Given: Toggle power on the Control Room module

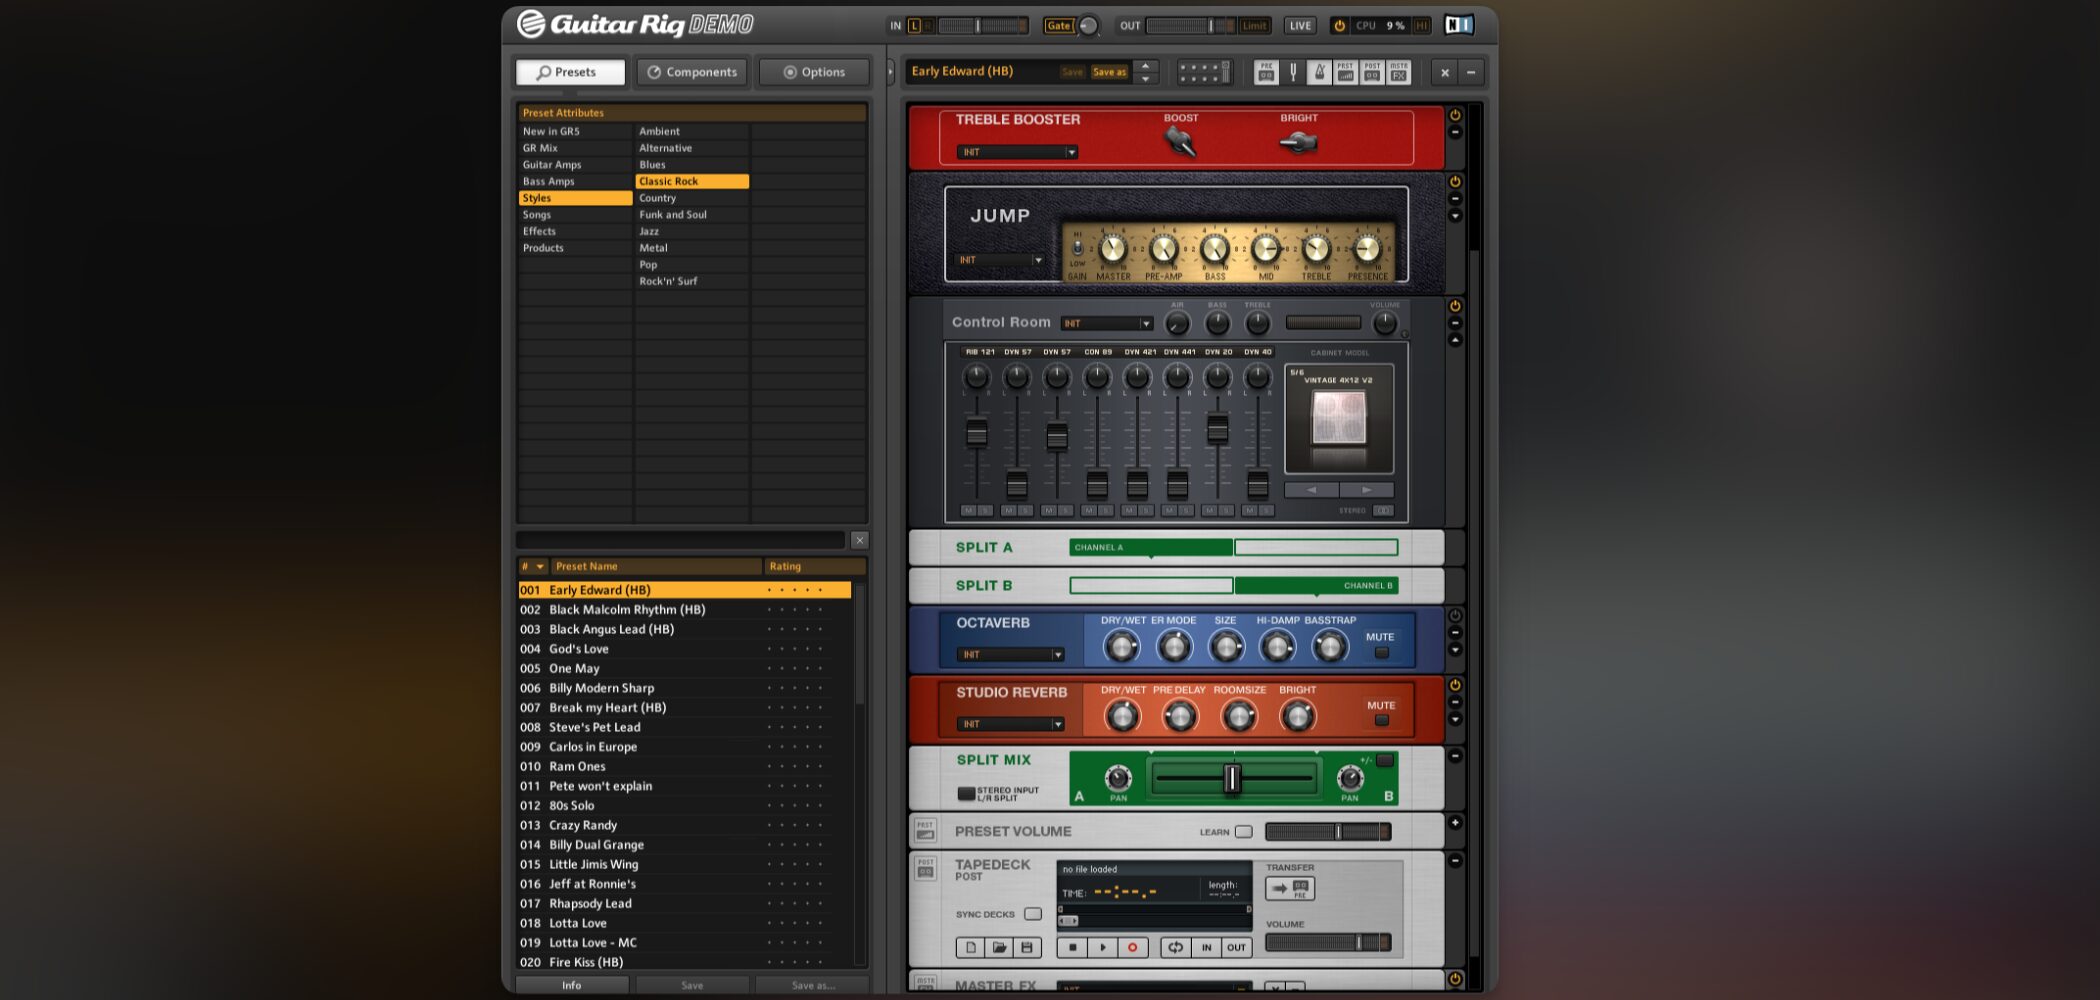Looking at the screenshot, I should (1455, 306).
